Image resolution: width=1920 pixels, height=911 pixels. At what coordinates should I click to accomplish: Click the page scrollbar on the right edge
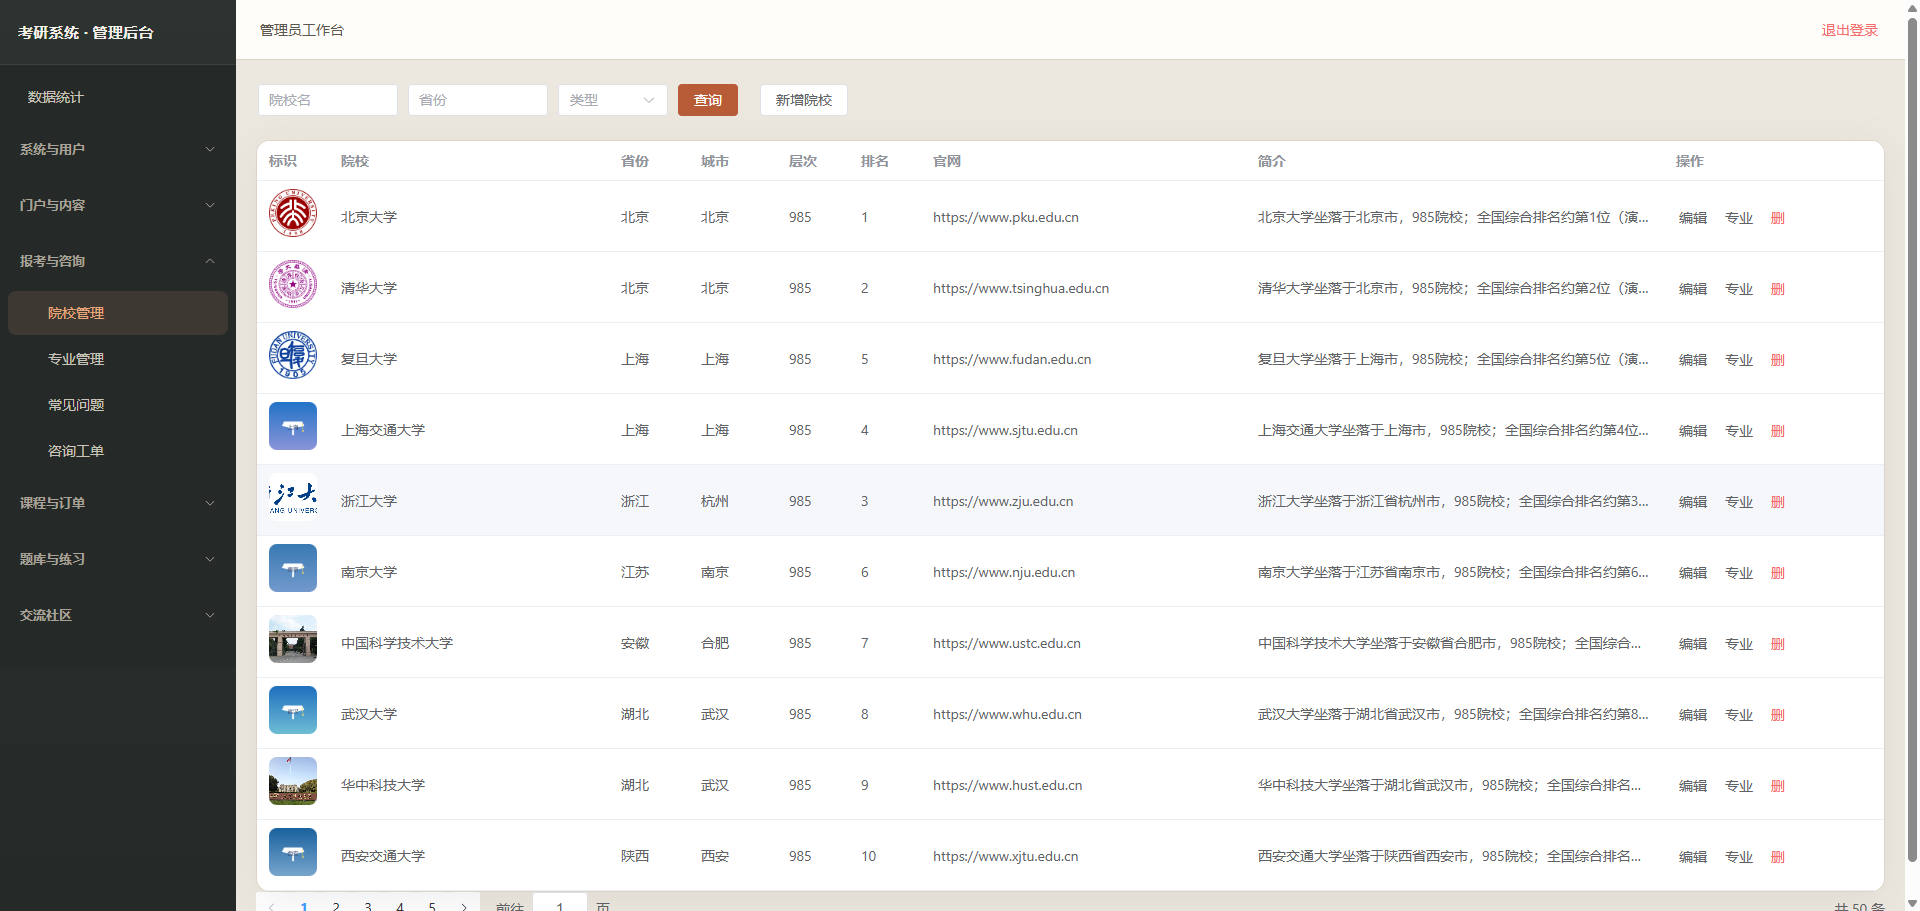coord(1912,440)
